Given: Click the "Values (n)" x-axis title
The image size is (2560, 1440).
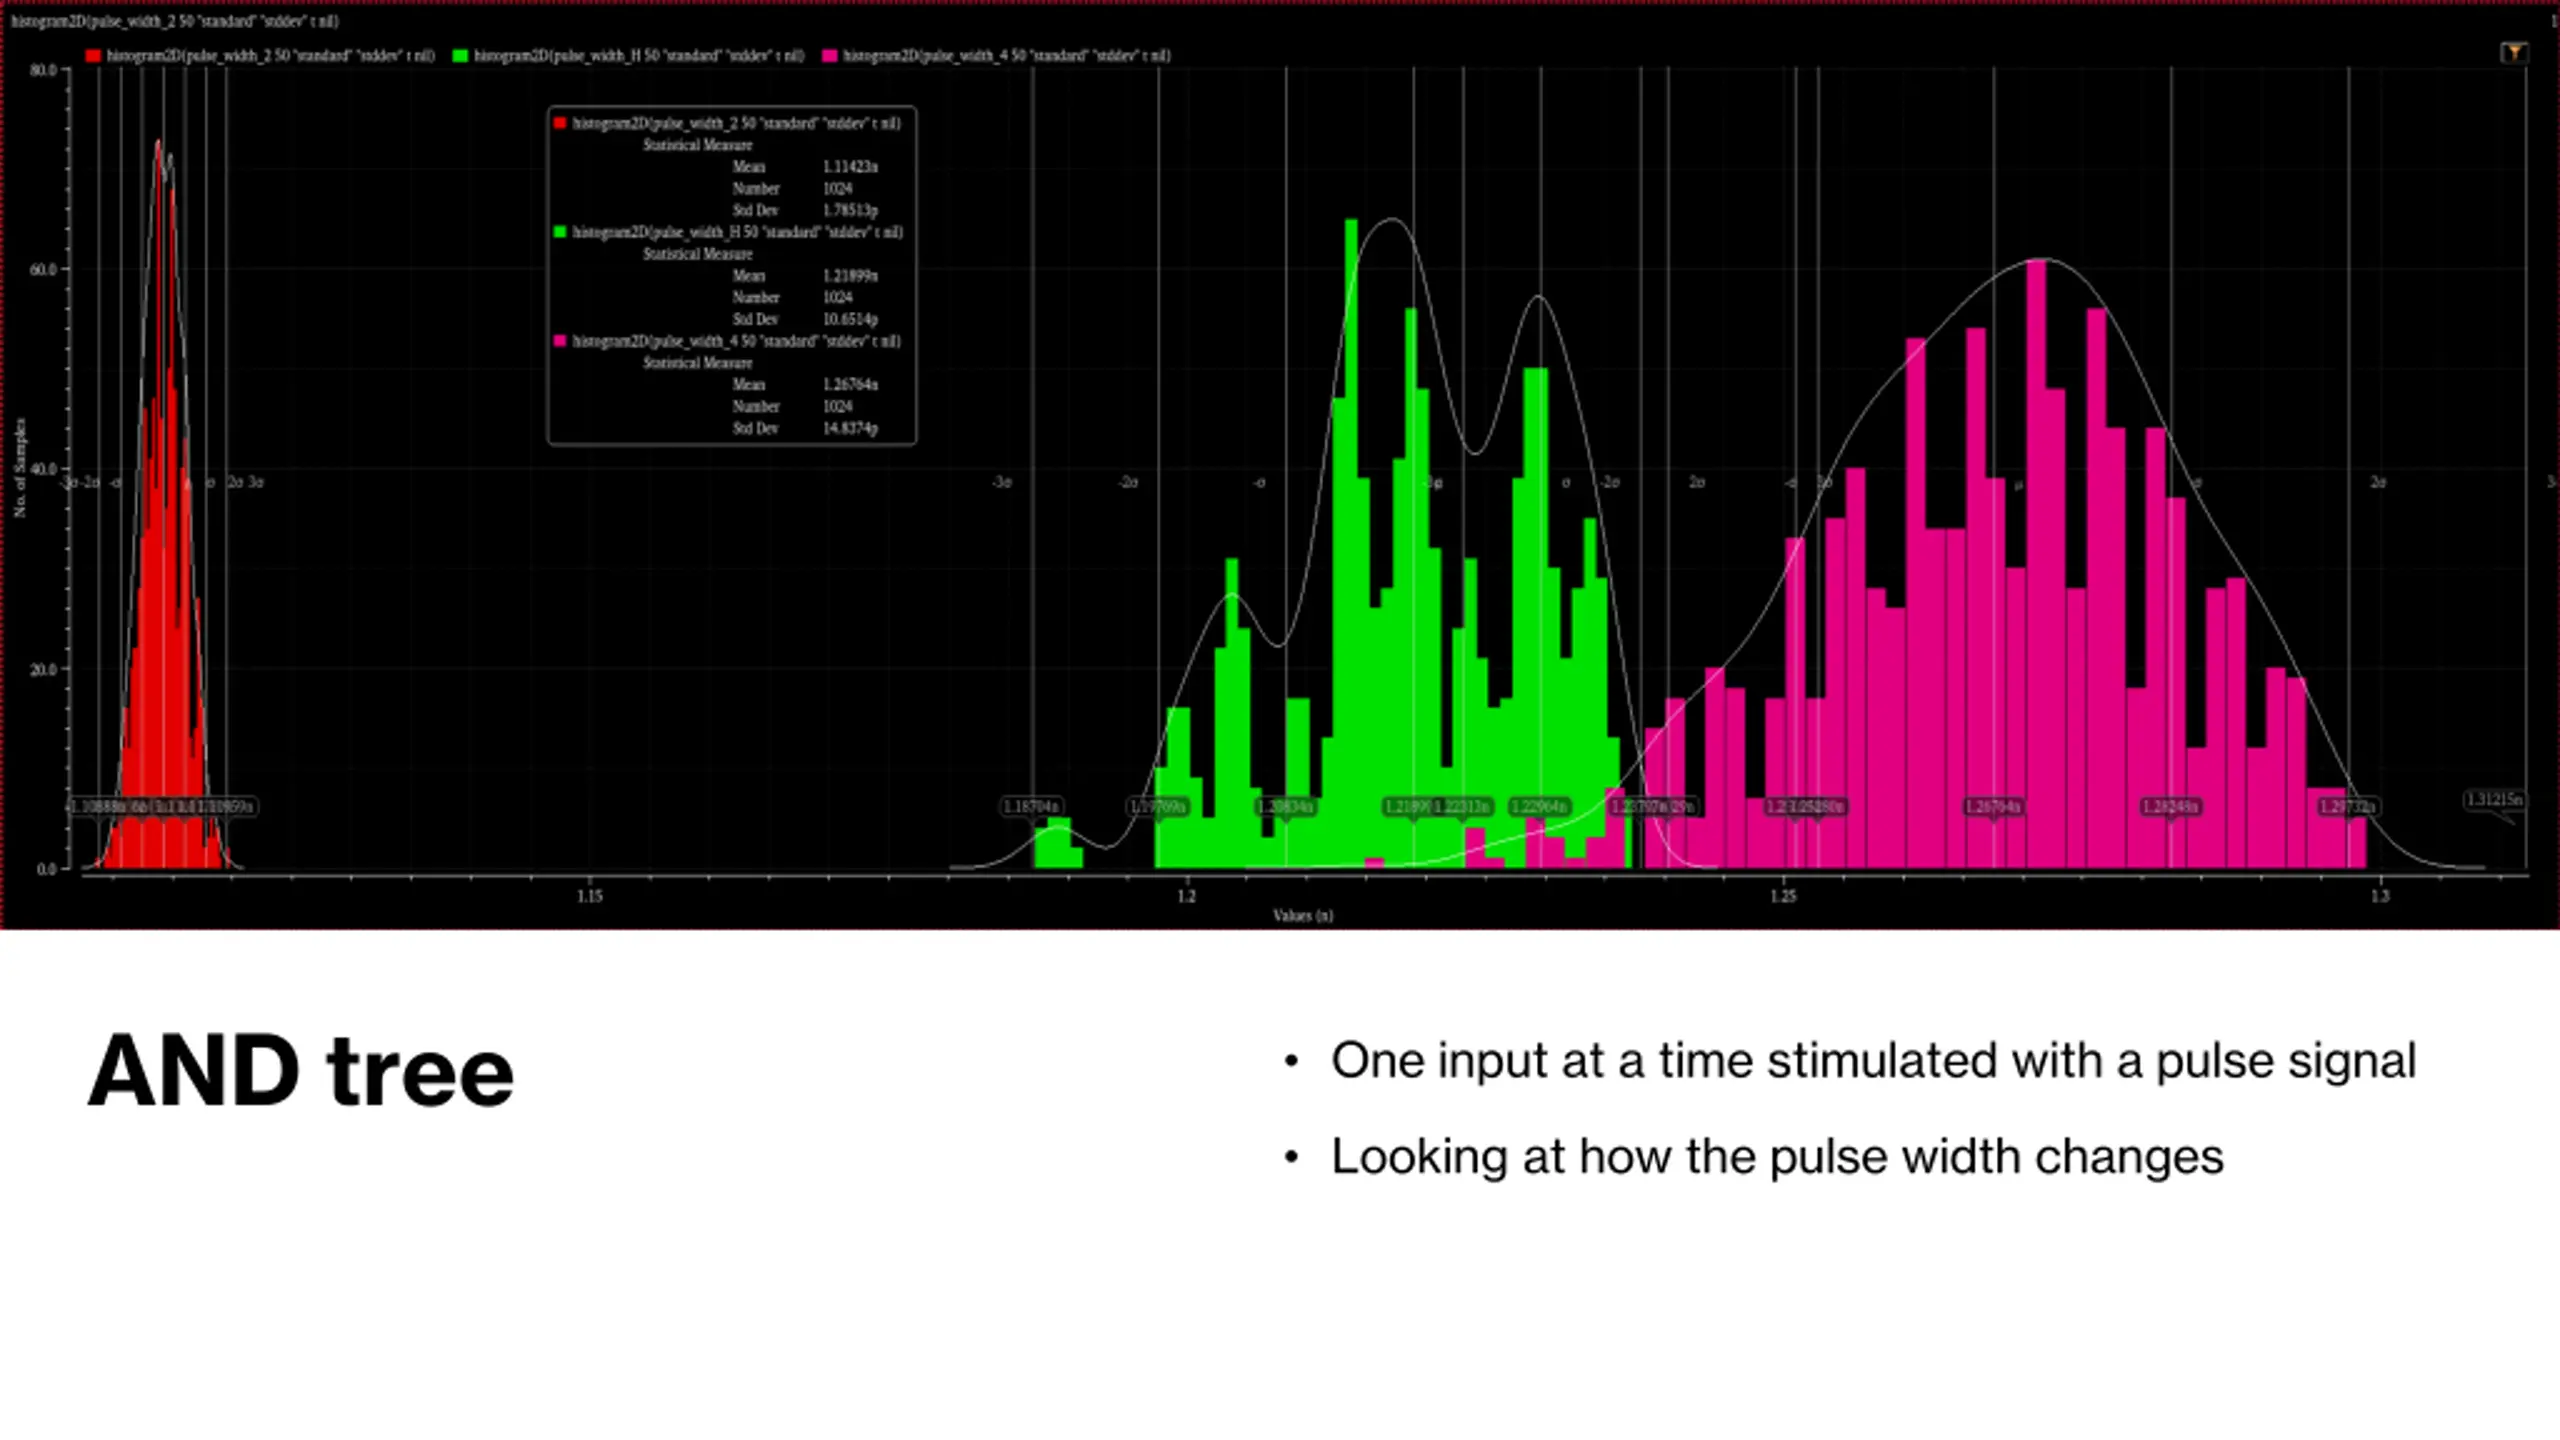Looking at the screenshot, I should [x=1303, y=915].
